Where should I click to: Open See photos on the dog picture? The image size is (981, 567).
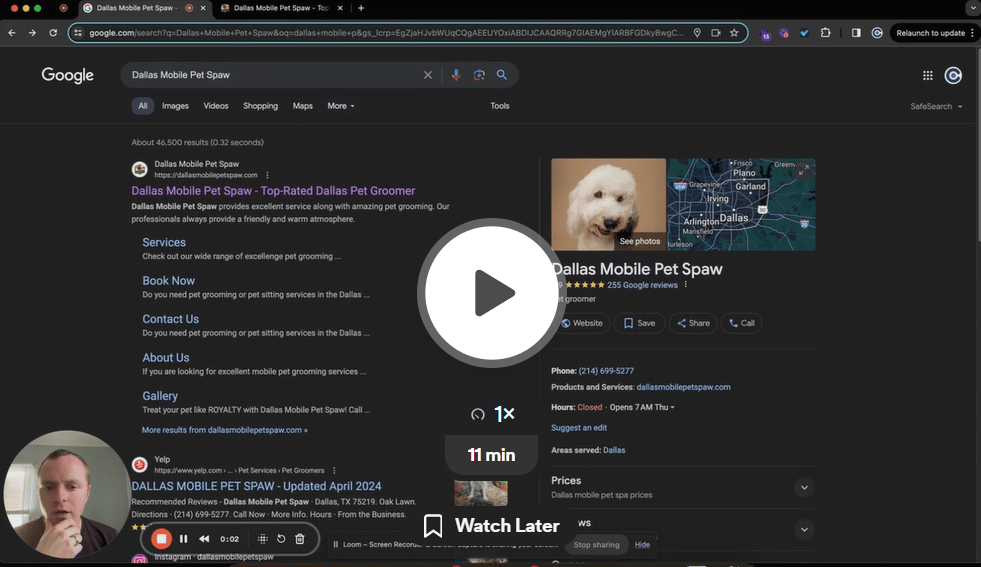click(x=639, y=241)
